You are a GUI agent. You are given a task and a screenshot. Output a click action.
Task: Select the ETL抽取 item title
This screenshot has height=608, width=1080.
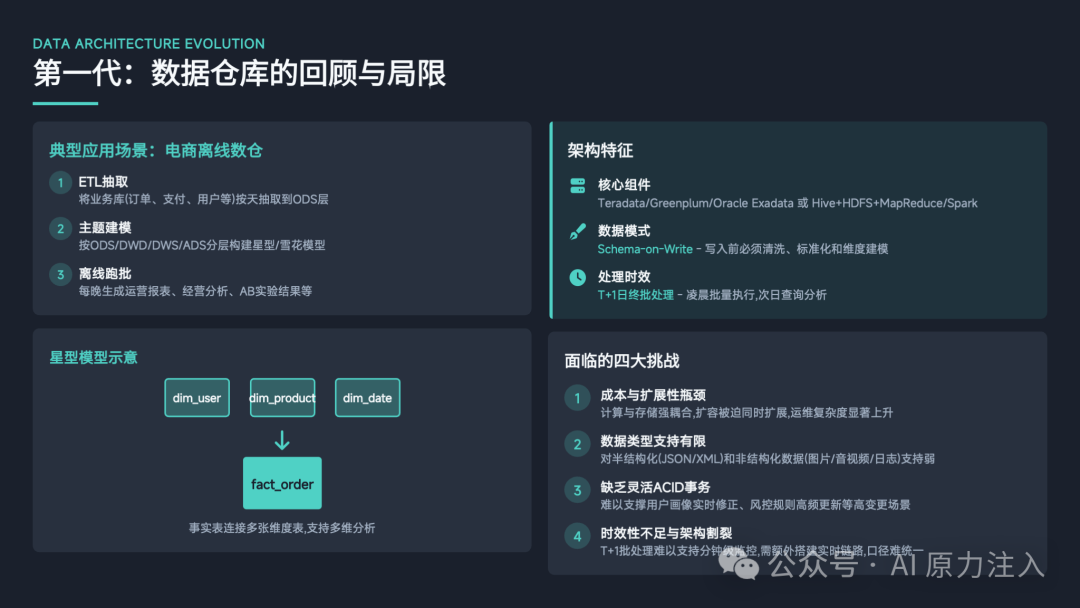(x=103, y=182)
